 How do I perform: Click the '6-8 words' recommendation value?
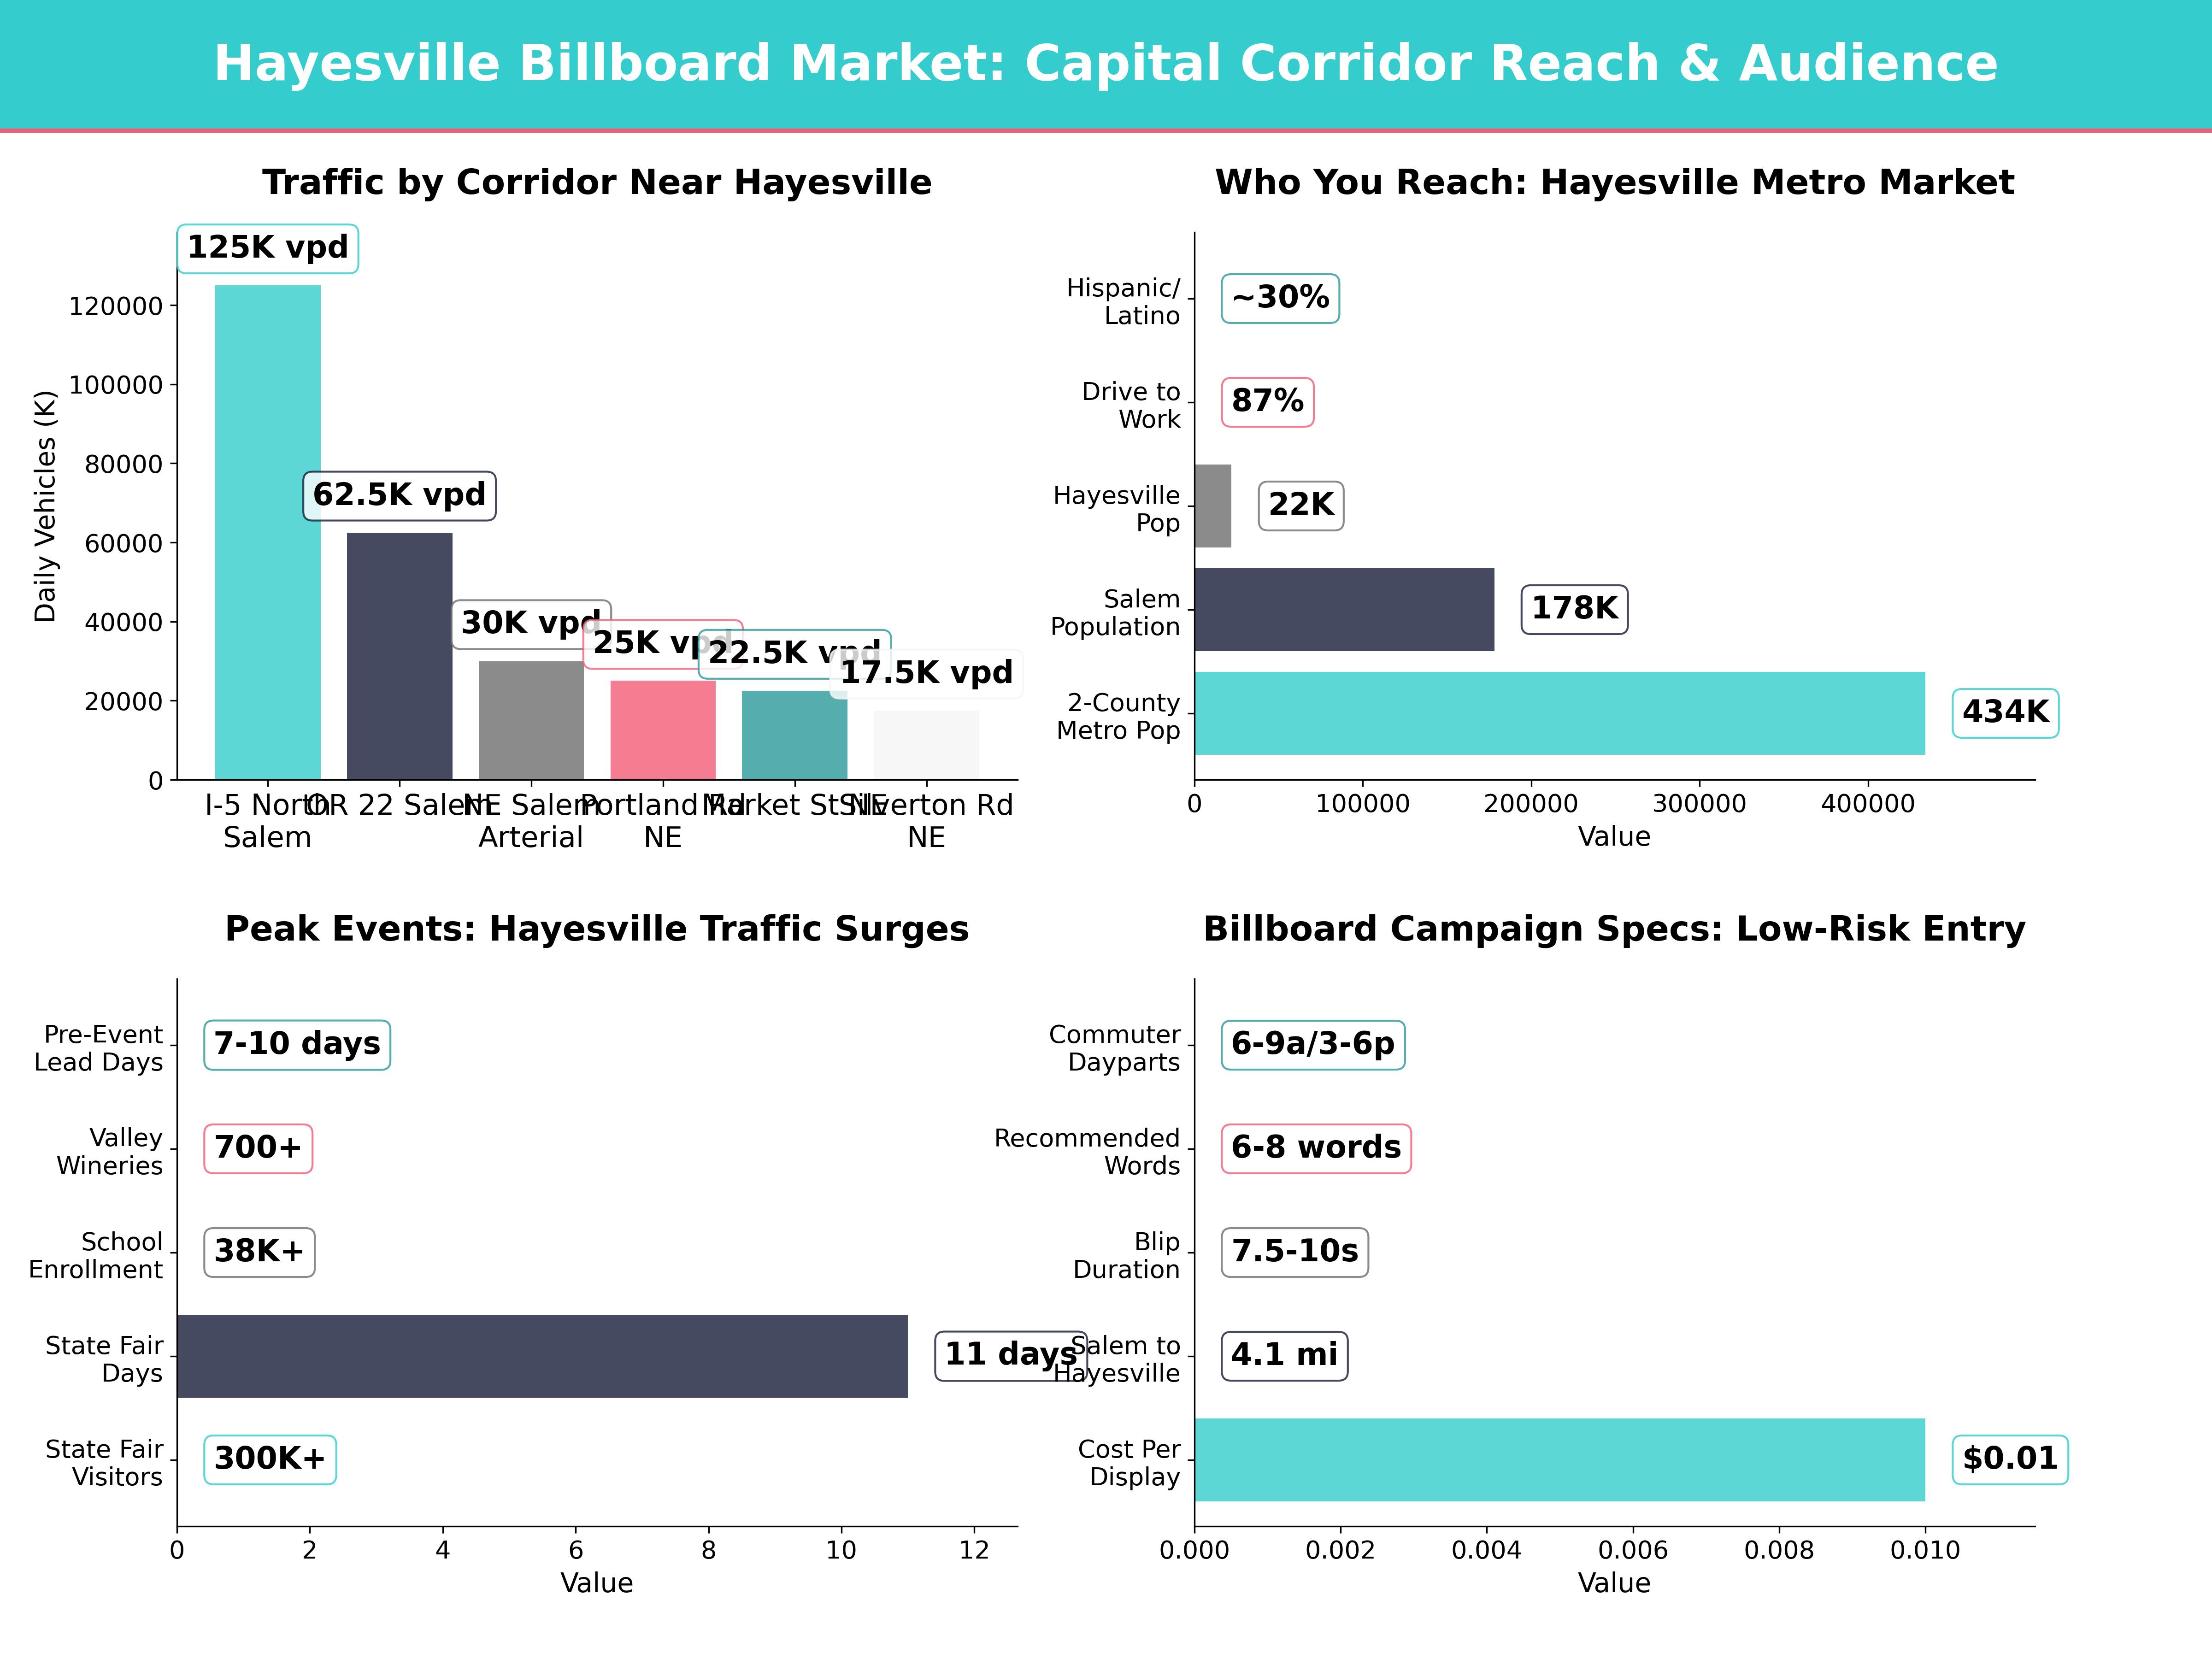(1316, 1148)
